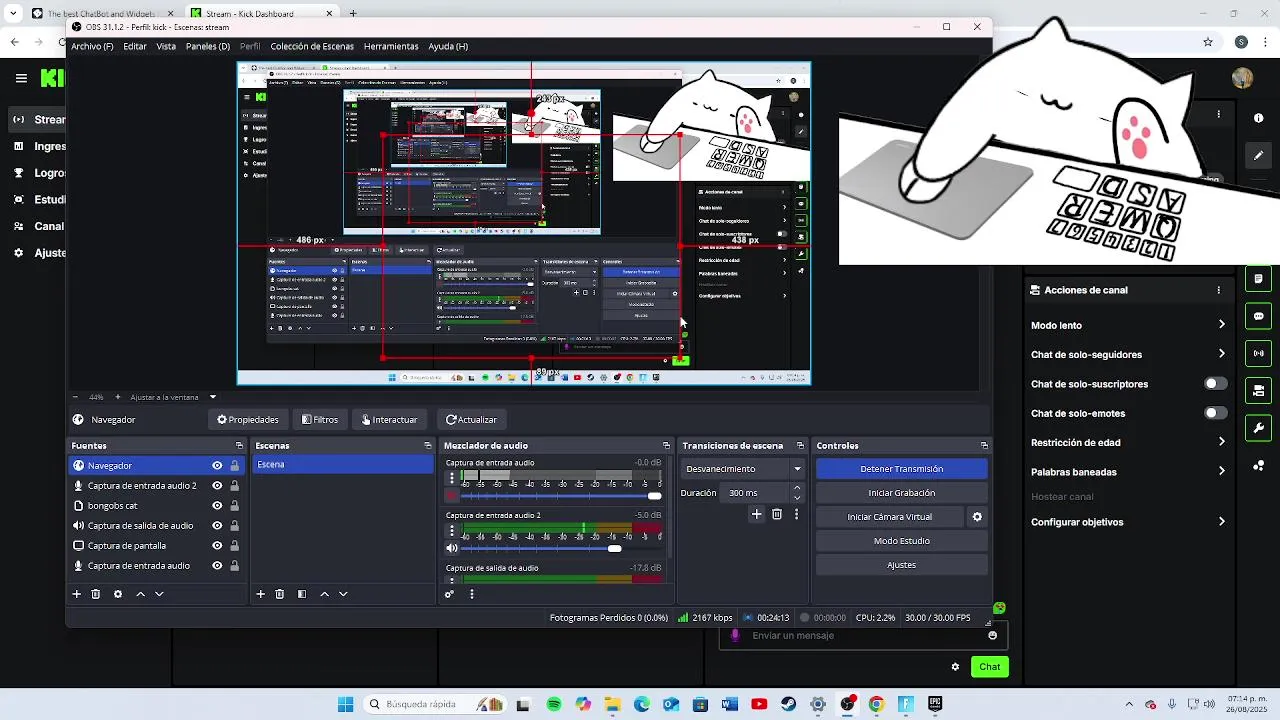The width and height of the screenshot is (1280, 720).
Task: Move scene up in Escenas toolbar
Action: [324, 594]
